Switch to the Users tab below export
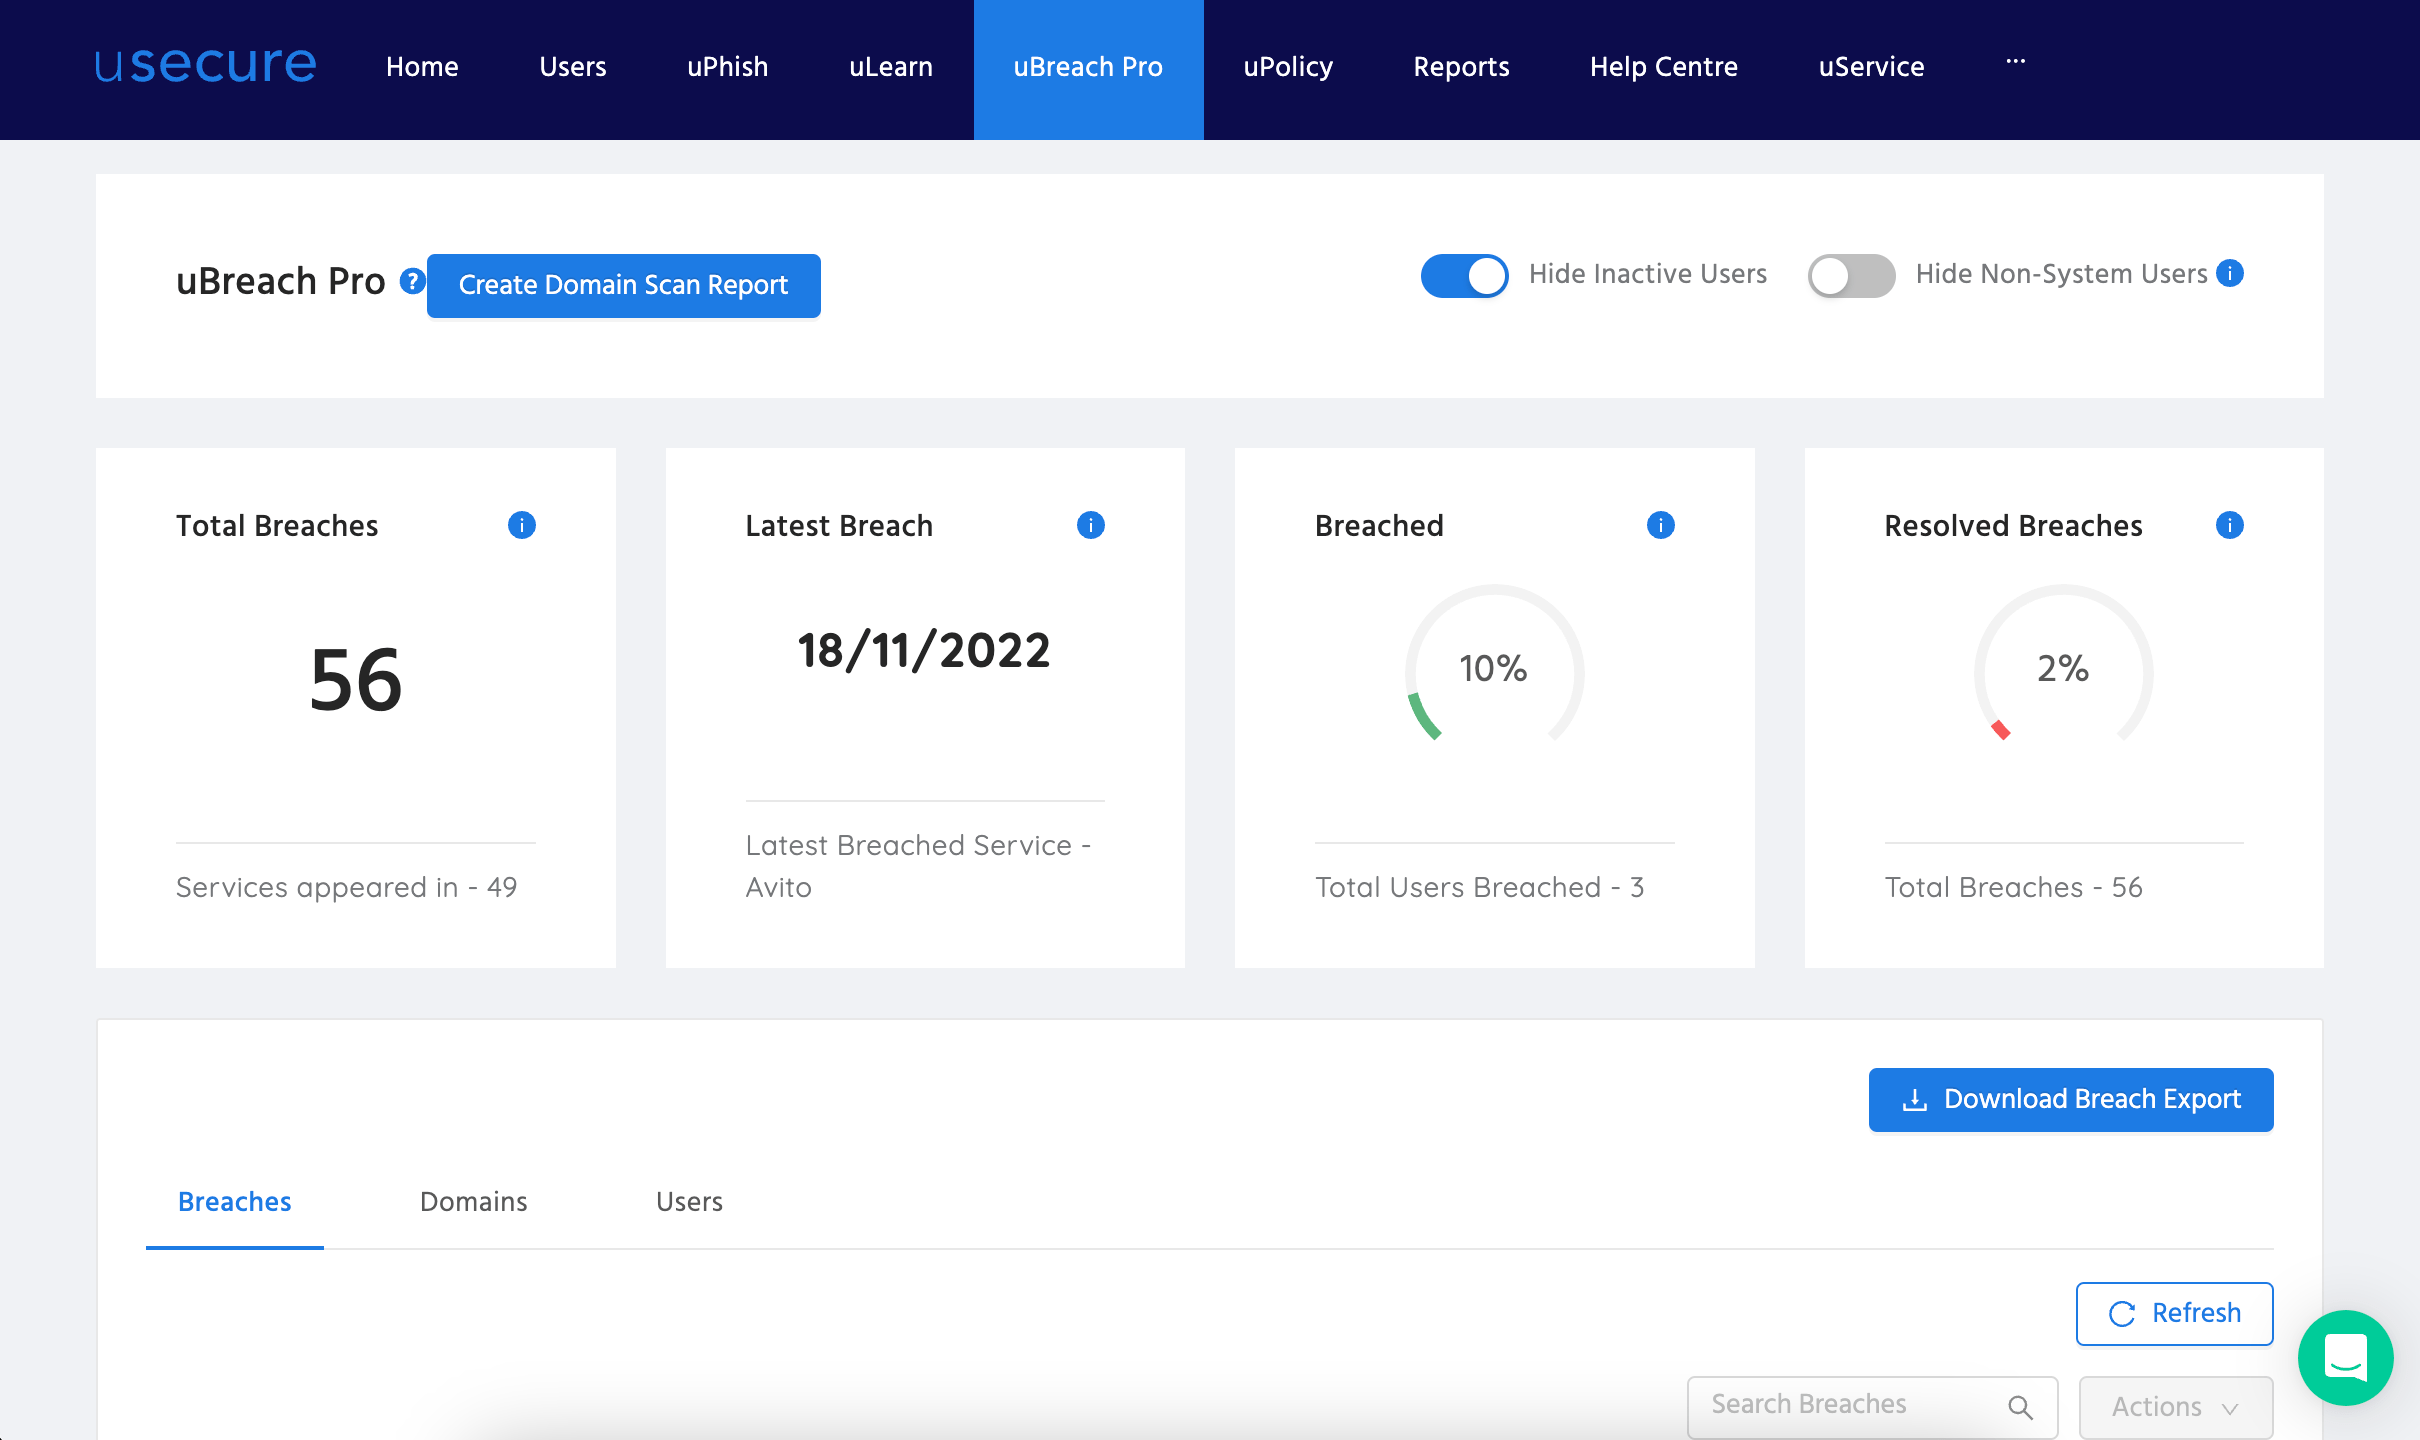The width and height of the screenshot is (2420, 1440). 689,1202
